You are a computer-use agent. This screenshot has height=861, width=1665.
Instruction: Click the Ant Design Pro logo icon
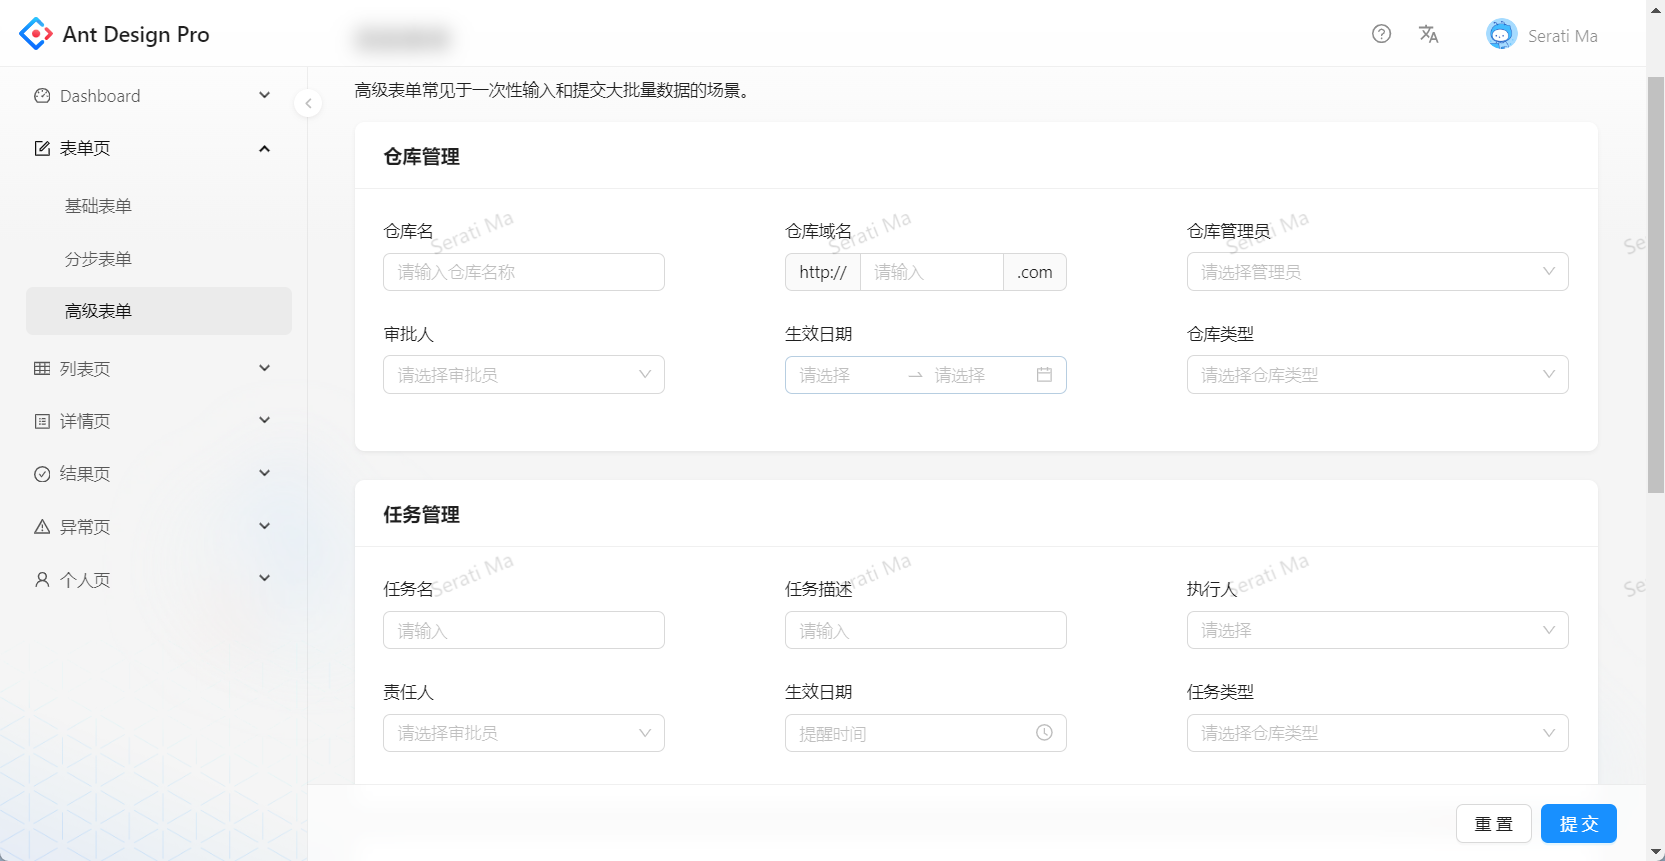click(36, 34)
